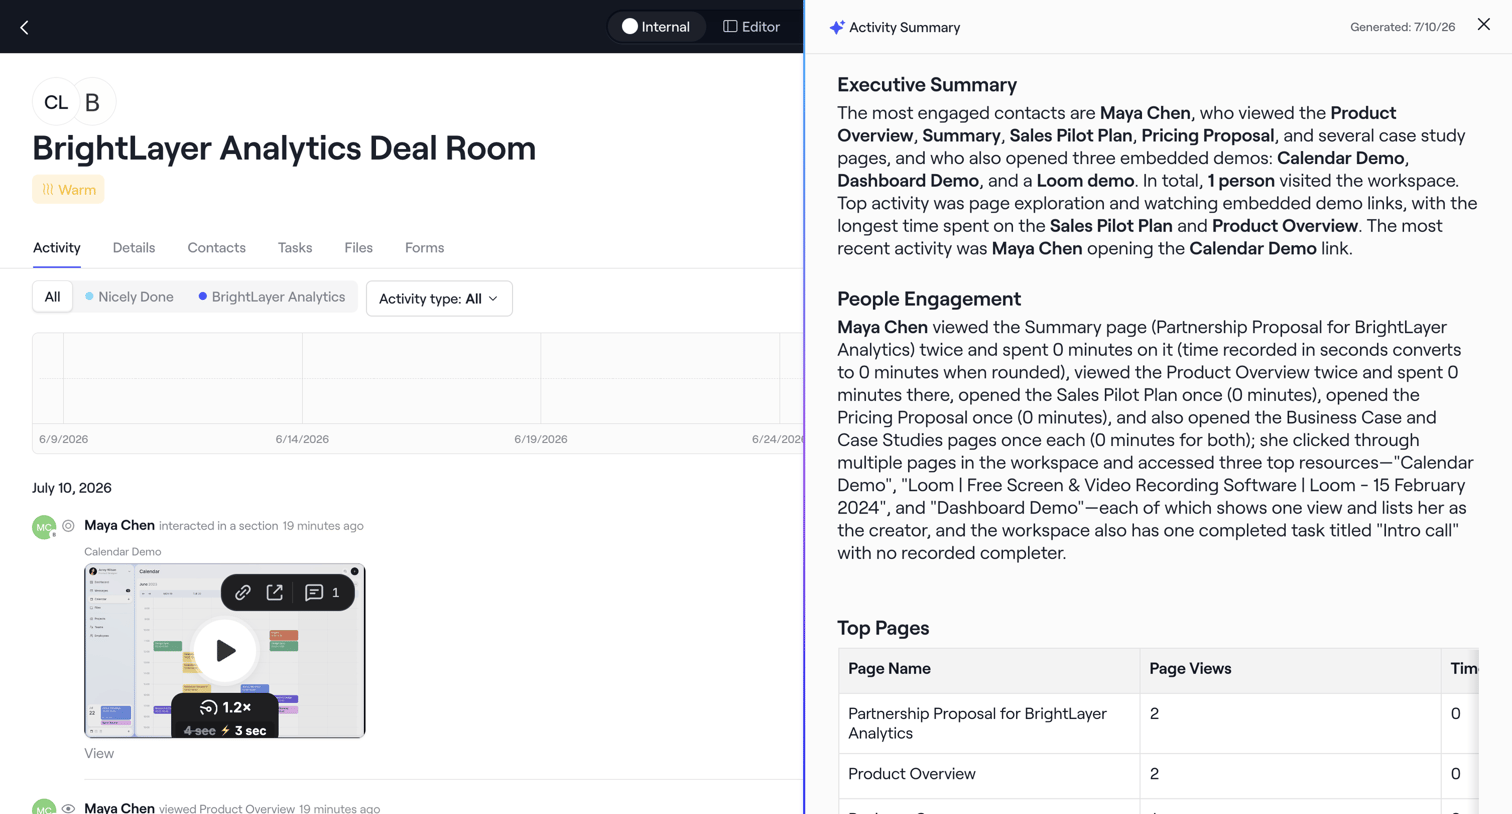Click the Calendar Demo section label
The image size is (1512, 814).
point(123,552)
